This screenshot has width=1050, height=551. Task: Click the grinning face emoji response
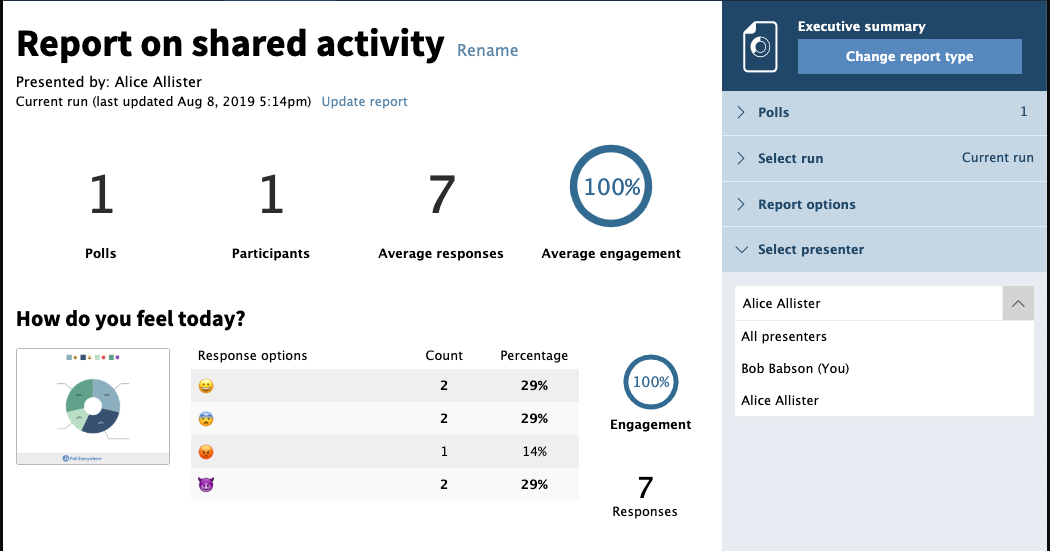coord(206,386)
